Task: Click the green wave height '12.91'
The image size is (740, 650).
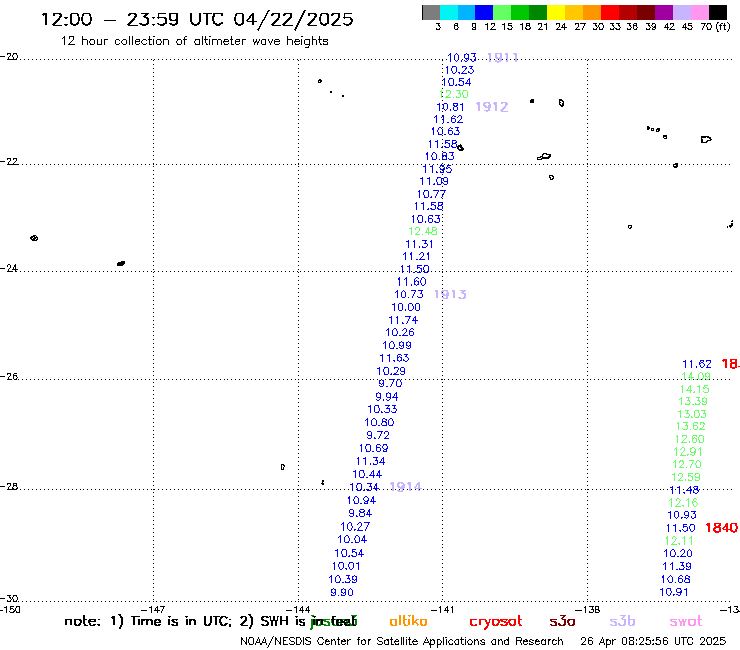Action: (688, 452)
